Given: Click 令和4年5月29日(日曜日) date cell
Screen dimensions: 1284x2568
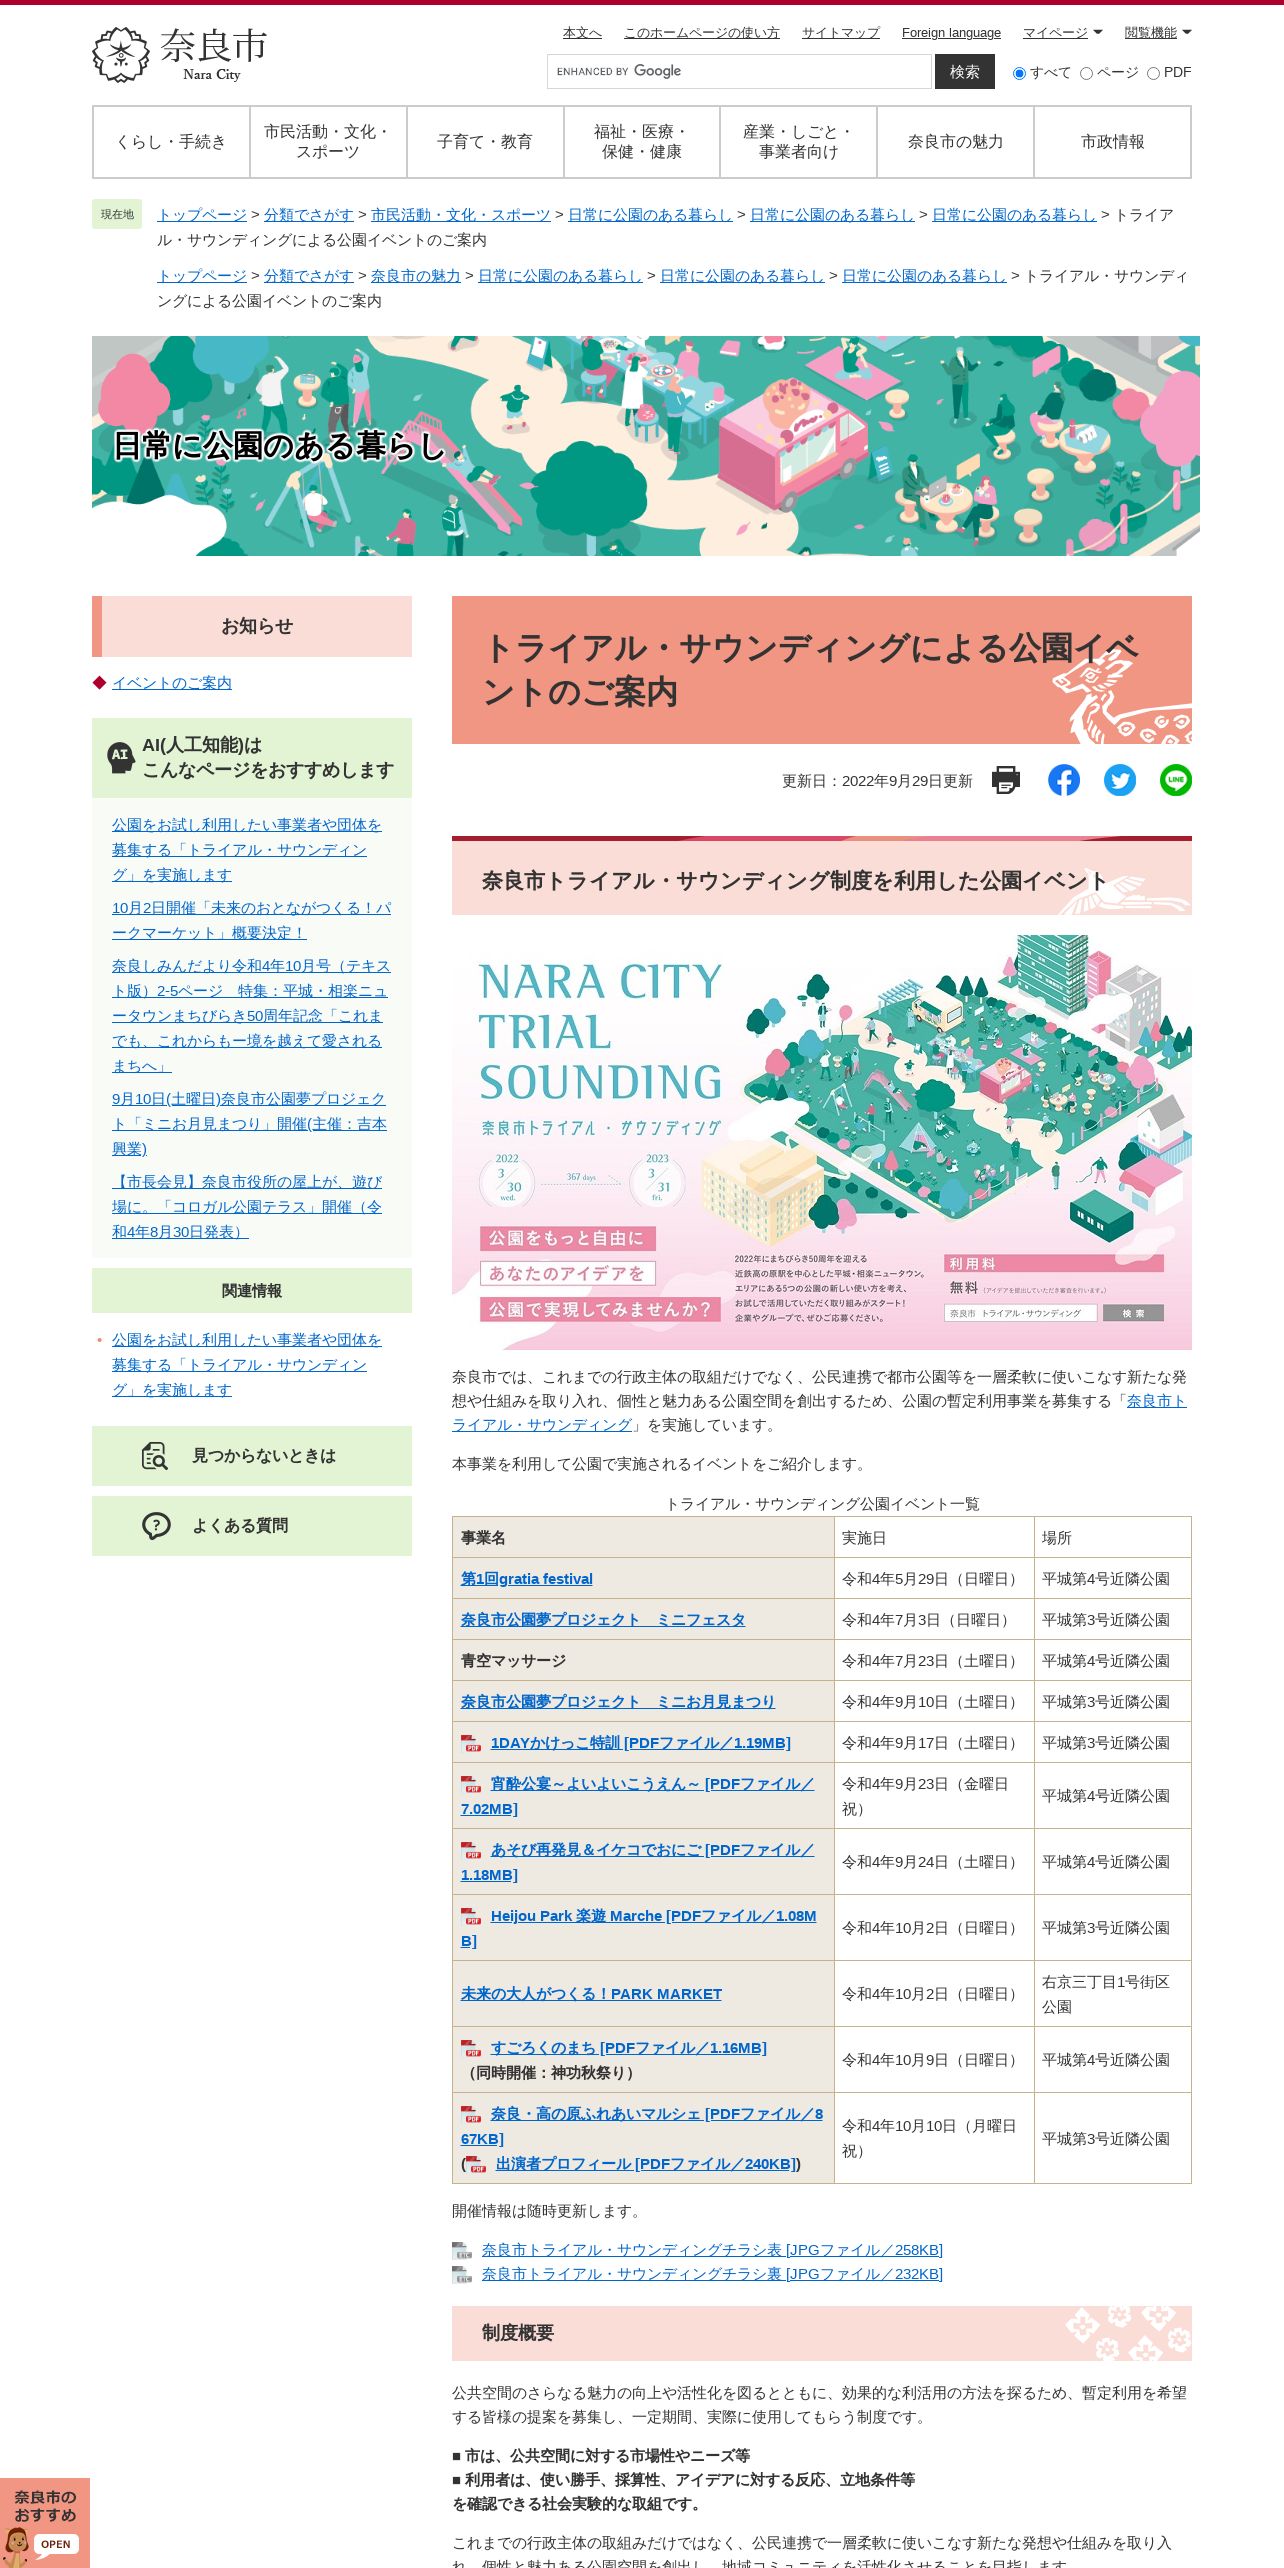Looking at the screenshot, I should 934,1579.
